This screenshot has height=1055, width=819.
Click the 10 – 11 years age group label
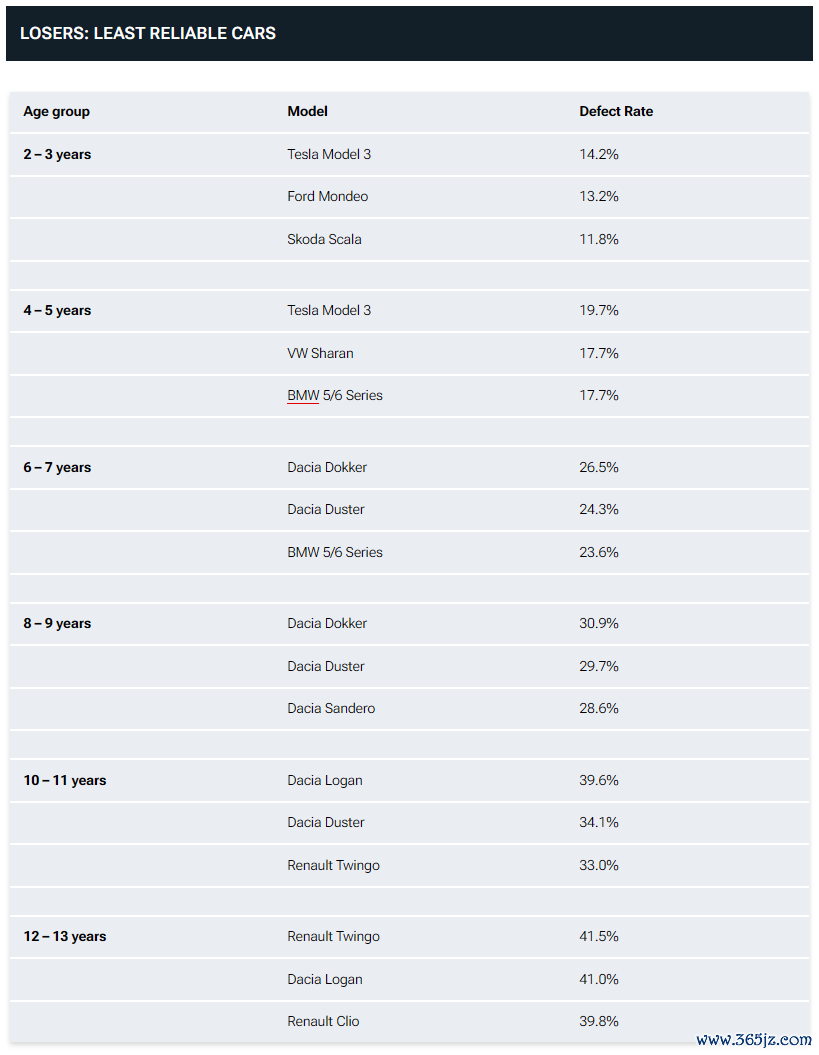65,780
